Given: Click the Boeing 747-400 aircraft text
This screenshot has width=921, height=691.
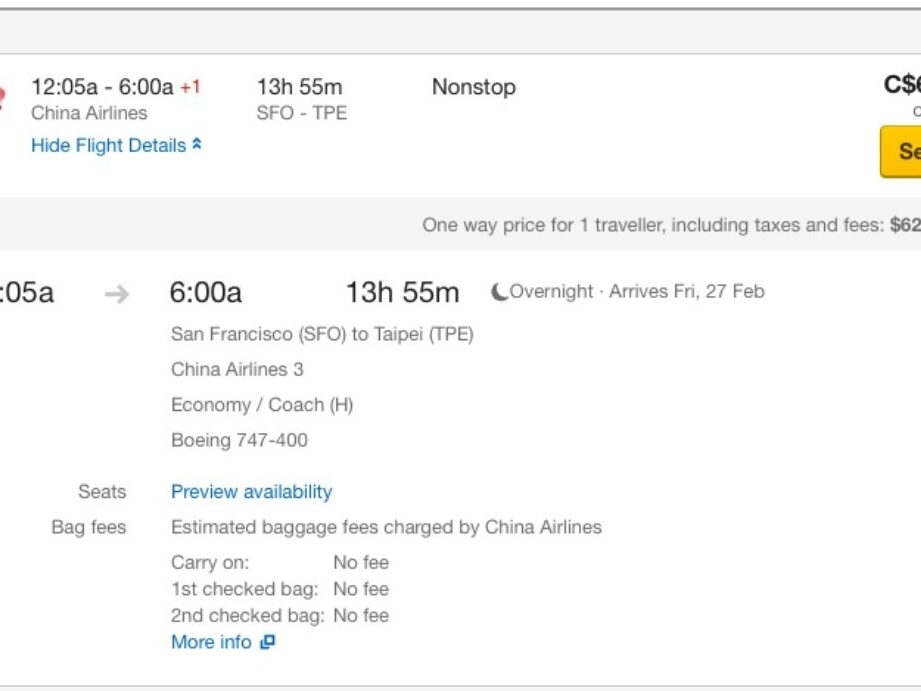Looking at the screenshot, I should tap(239, 440).
